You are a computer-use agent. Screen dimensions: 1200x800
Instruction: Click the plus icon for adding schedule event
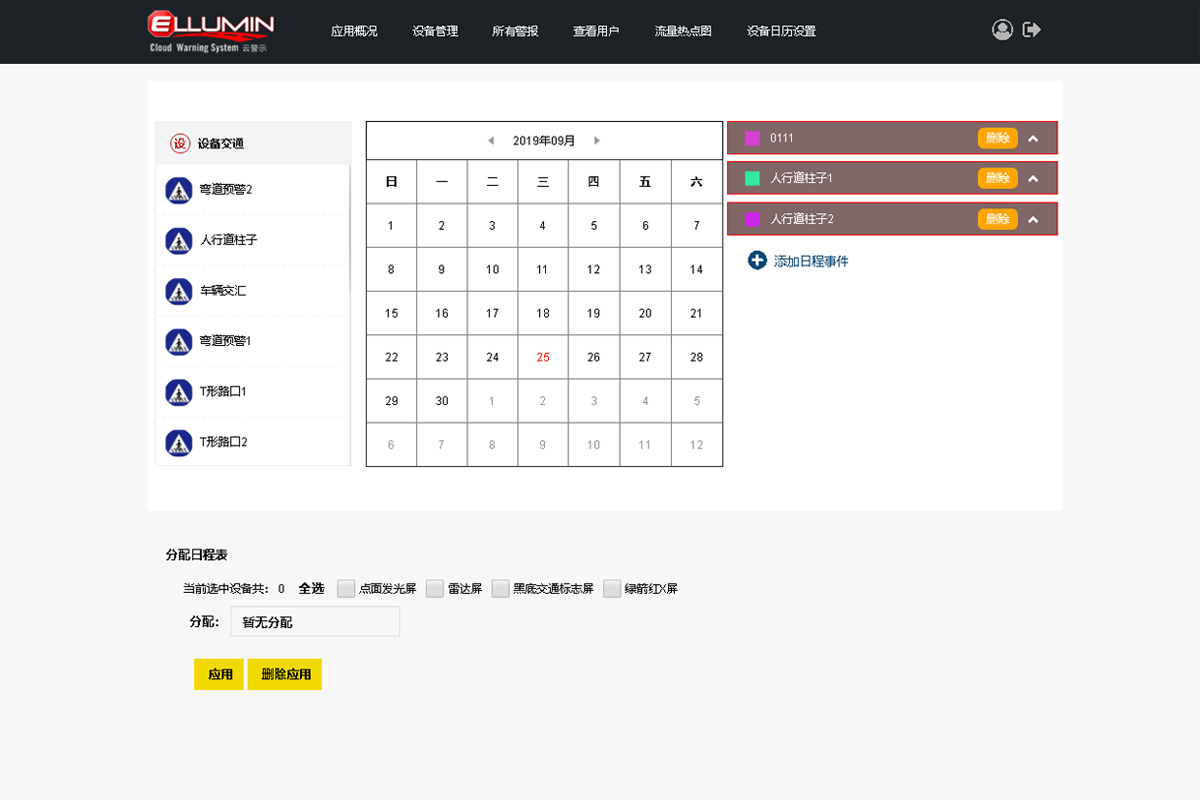coord(757,261)
